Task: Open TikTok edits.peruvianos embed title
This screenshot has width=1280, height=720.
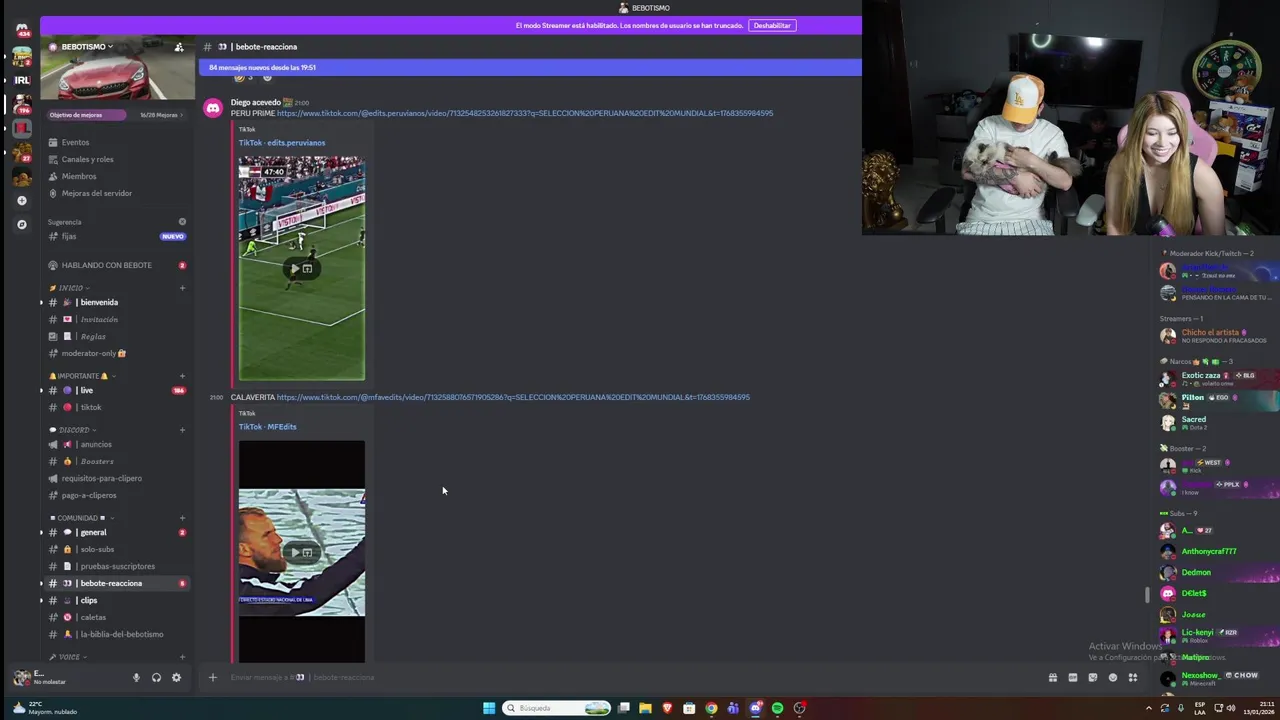Action: point(282,143)
